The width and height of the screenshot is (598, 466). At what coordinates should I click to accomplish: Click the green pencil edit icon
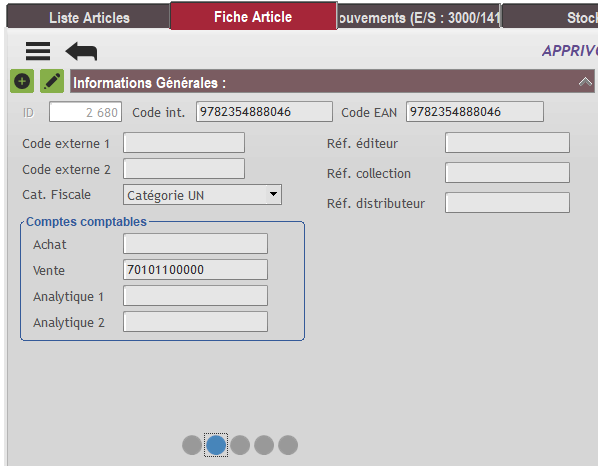tap(52, 81)
